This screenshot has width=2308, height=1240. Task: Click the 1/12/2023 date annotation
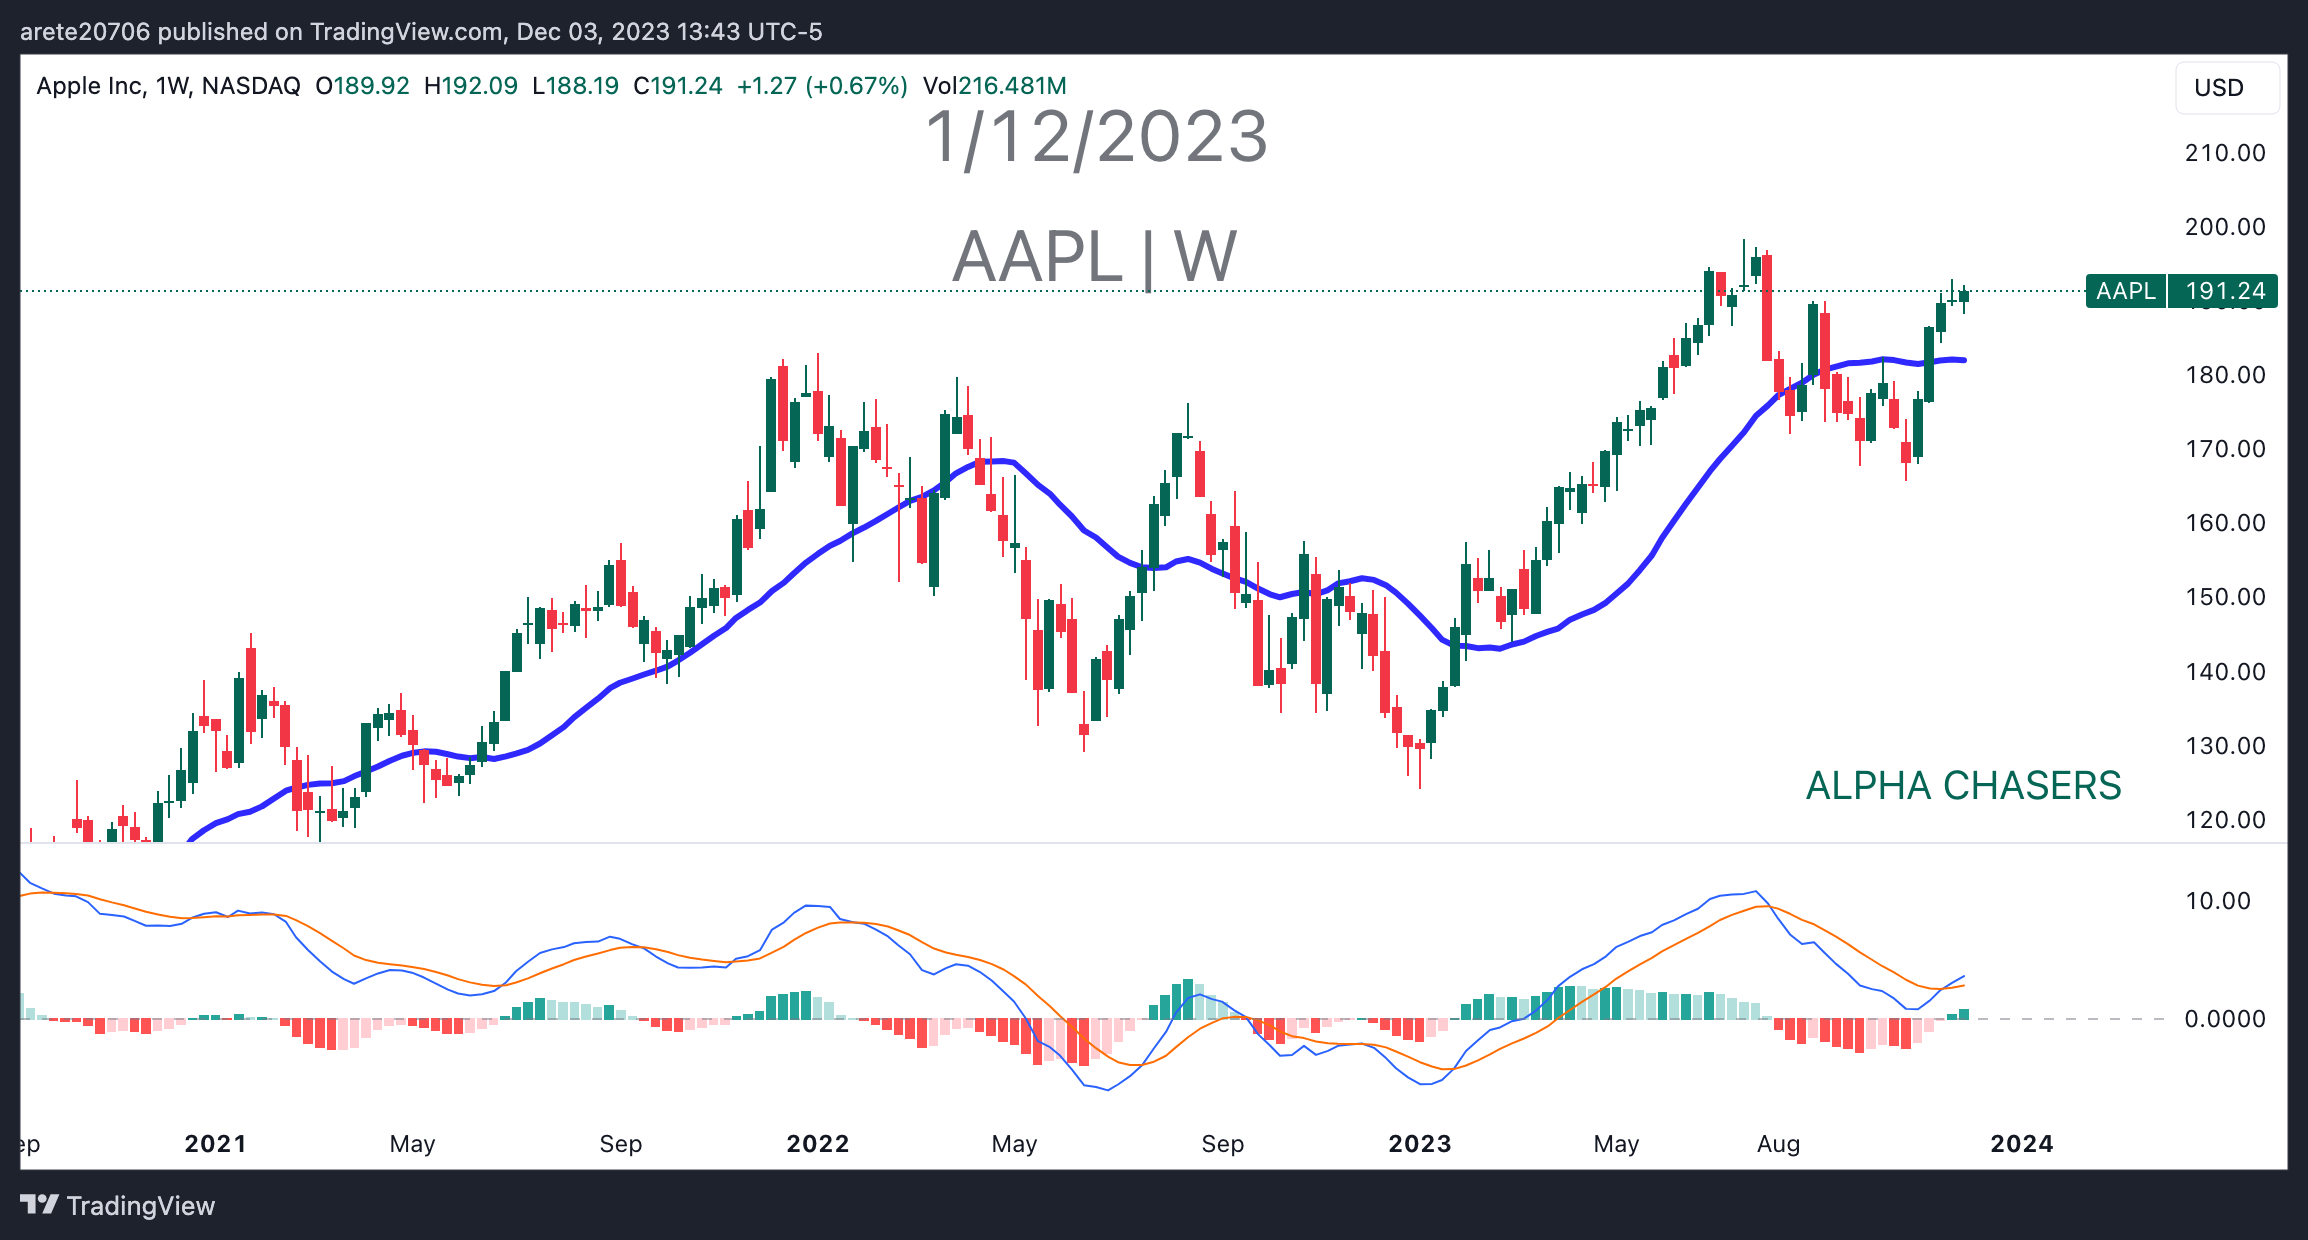click(1097, 137)
